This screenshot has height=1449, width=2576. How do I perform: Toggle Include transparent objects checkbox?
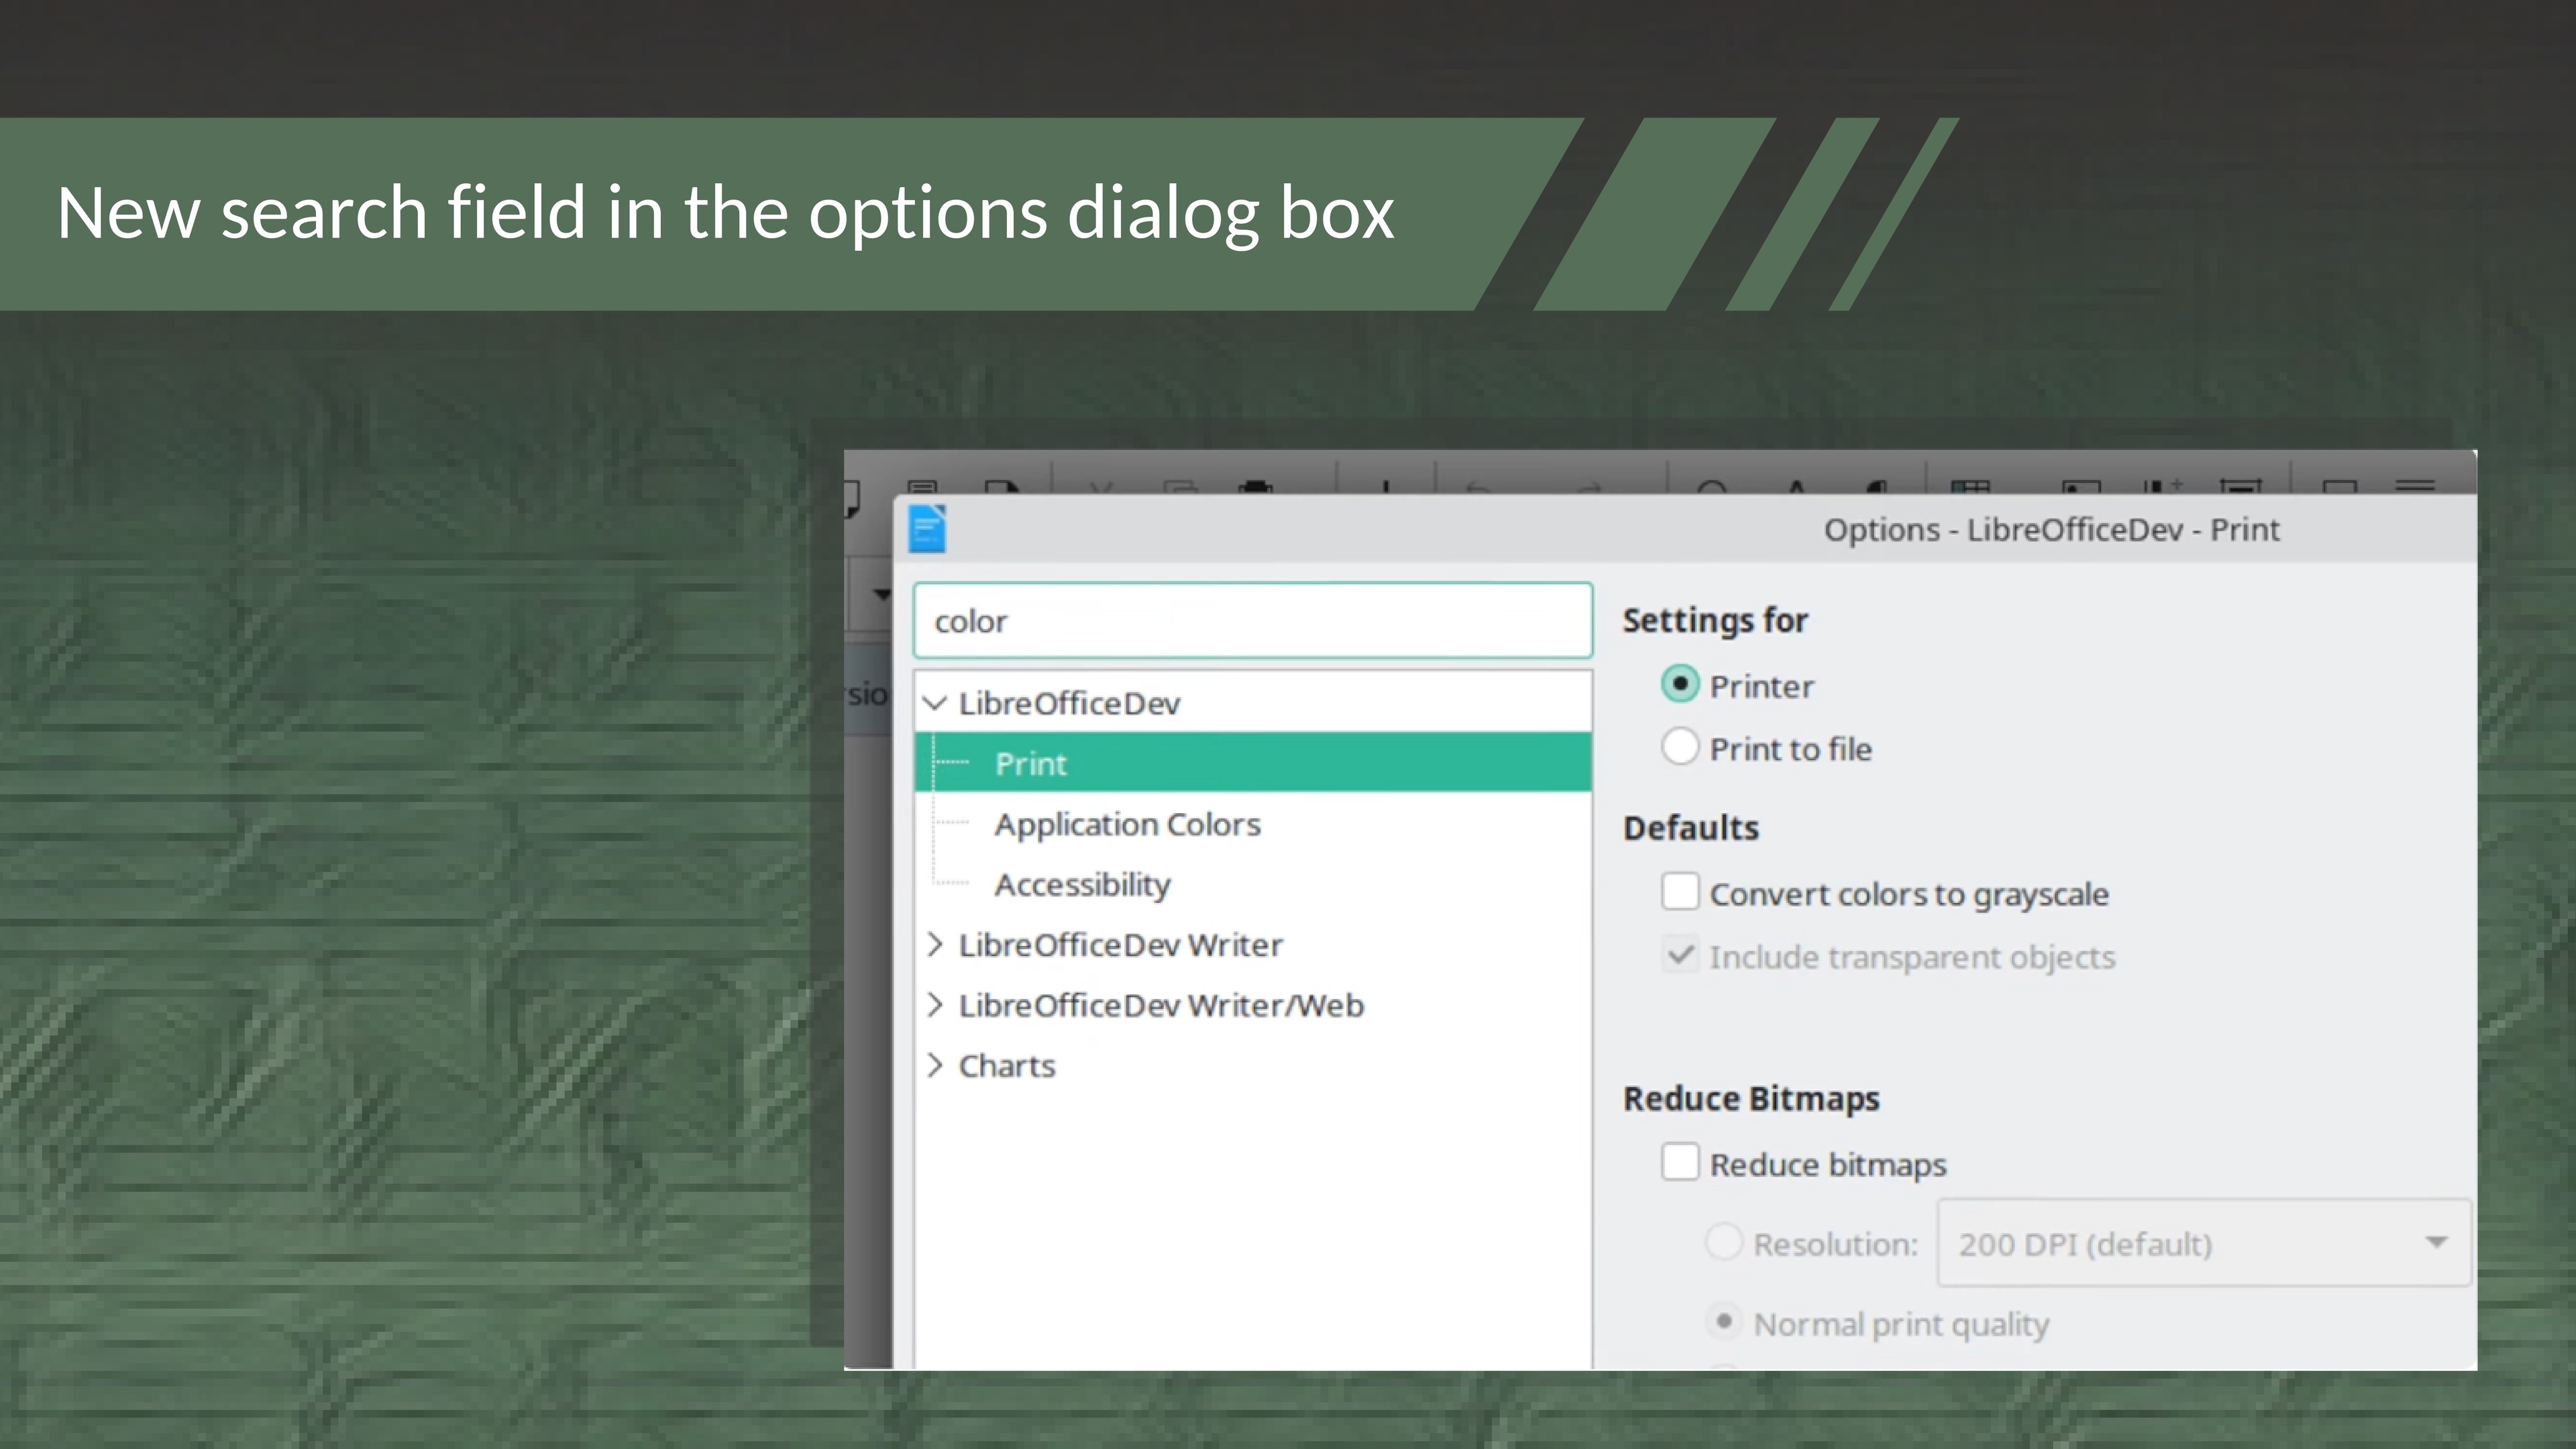coord(1680,955)
